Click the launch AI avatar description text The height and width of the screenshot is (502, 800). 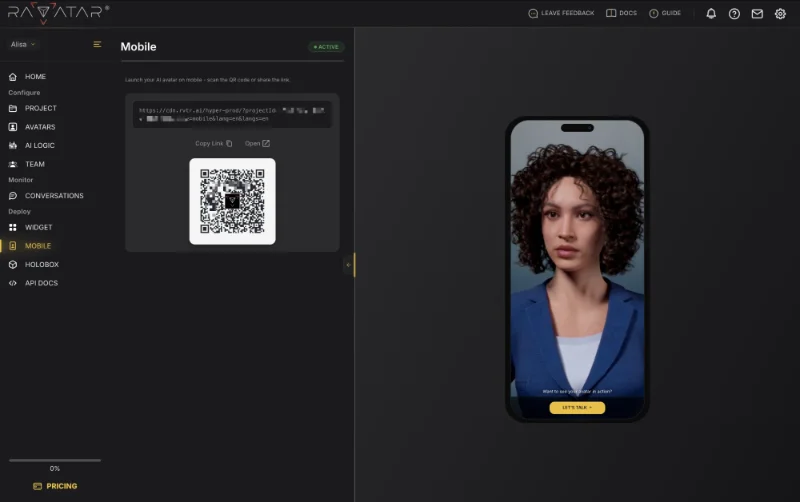click(x=207, y=80)
